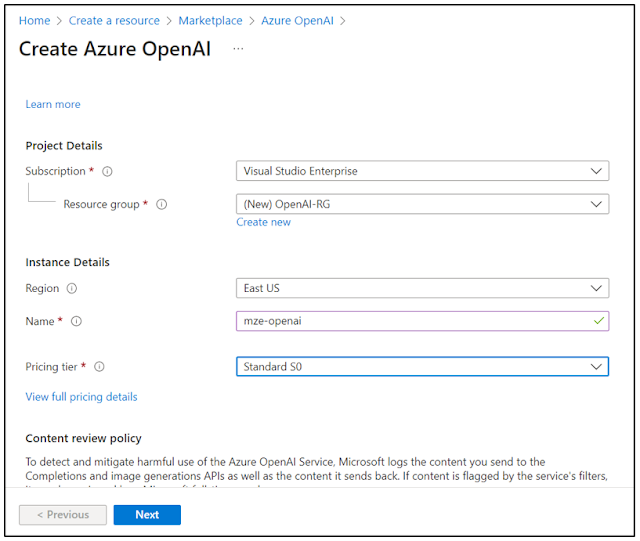Click the Subscription info icon
Viewport: 640px width, 541px height.
coord(107,171)
